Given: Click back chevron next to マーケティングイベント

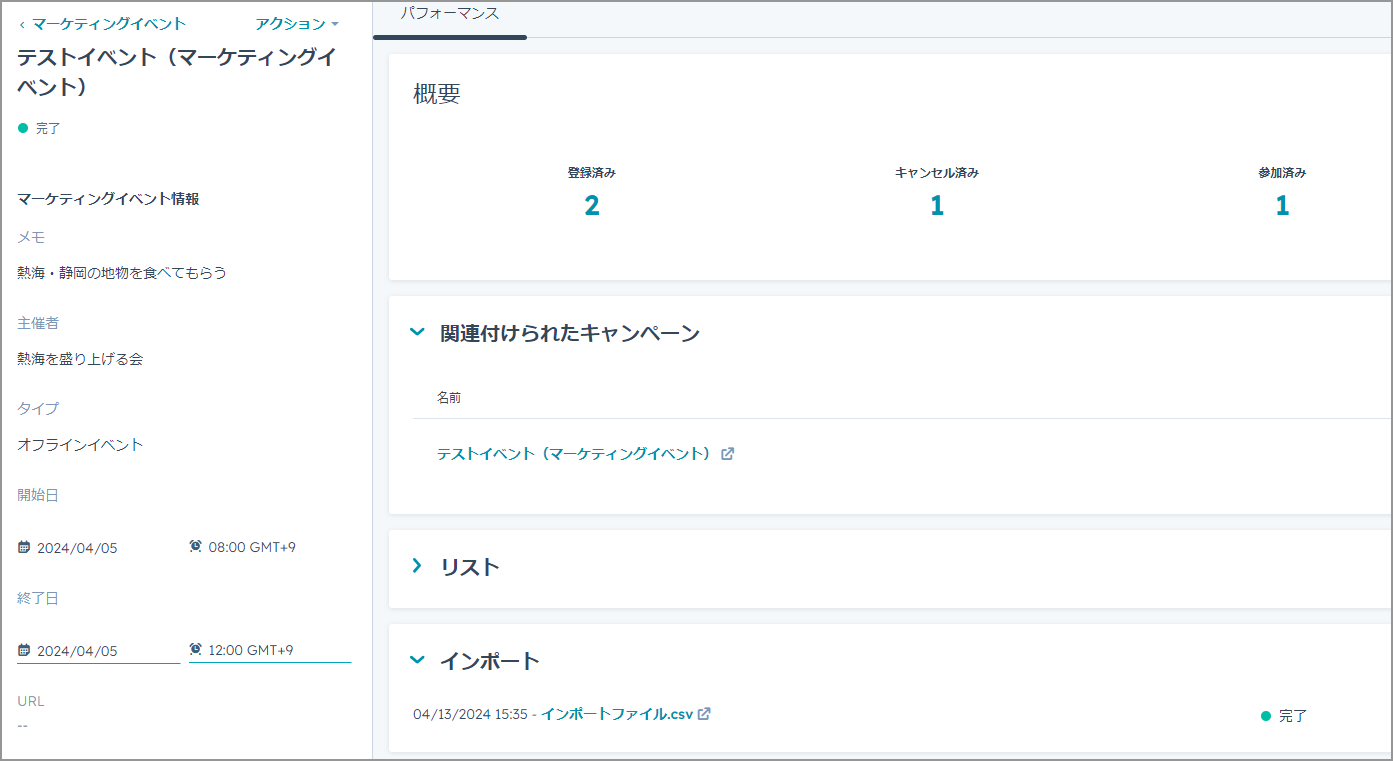Looking at the screenshot, I should 22,24.
